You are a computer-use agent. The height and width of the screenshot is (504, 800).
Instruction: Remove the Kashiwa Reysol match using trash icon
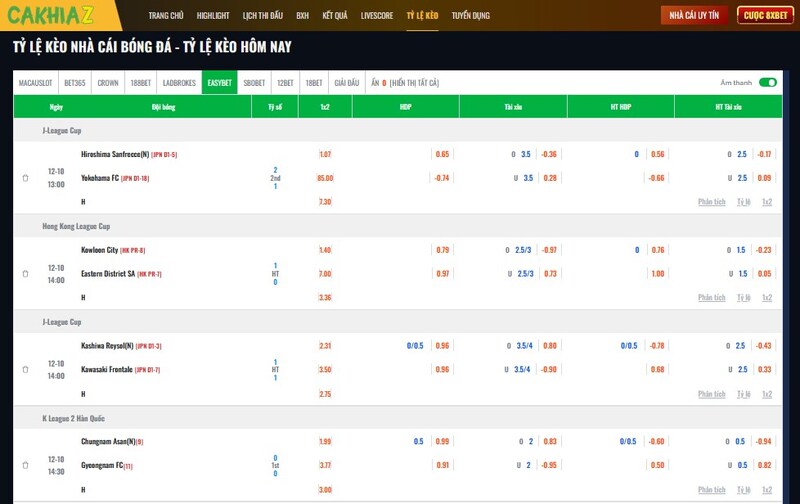[25, 369]
